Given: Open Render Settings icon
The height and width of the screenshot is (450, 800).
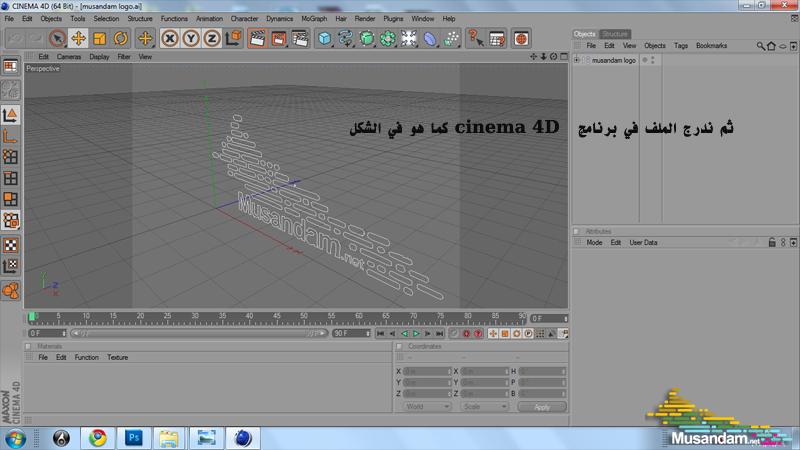Looking at the screenshot, I should 300,38.
